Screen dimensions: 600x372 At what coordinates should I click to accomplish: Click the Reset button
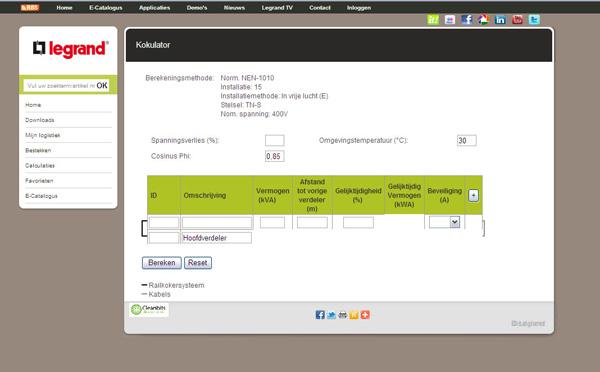(x=198, y=263)
